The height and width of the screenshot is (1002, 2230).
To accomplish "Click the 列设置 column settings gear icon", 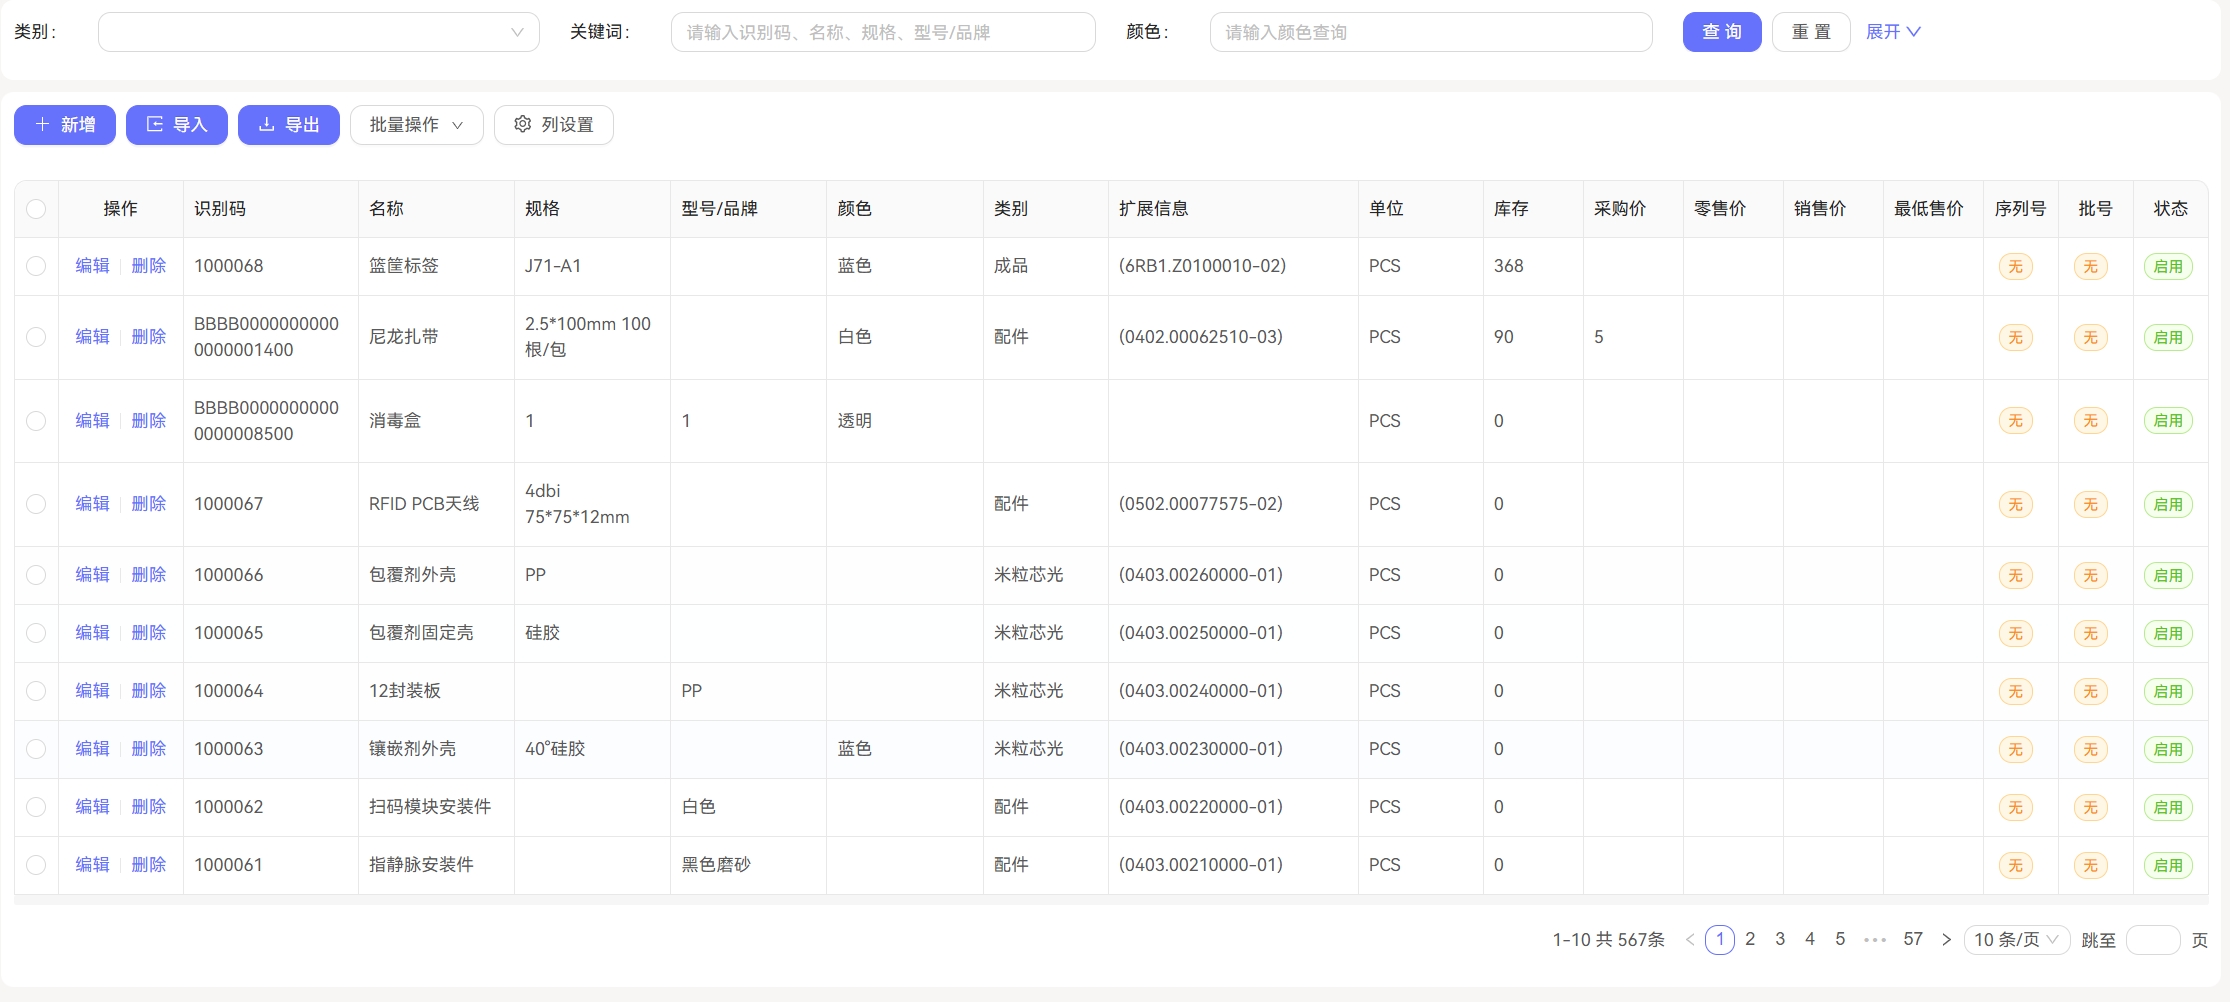I will point(523,124).
